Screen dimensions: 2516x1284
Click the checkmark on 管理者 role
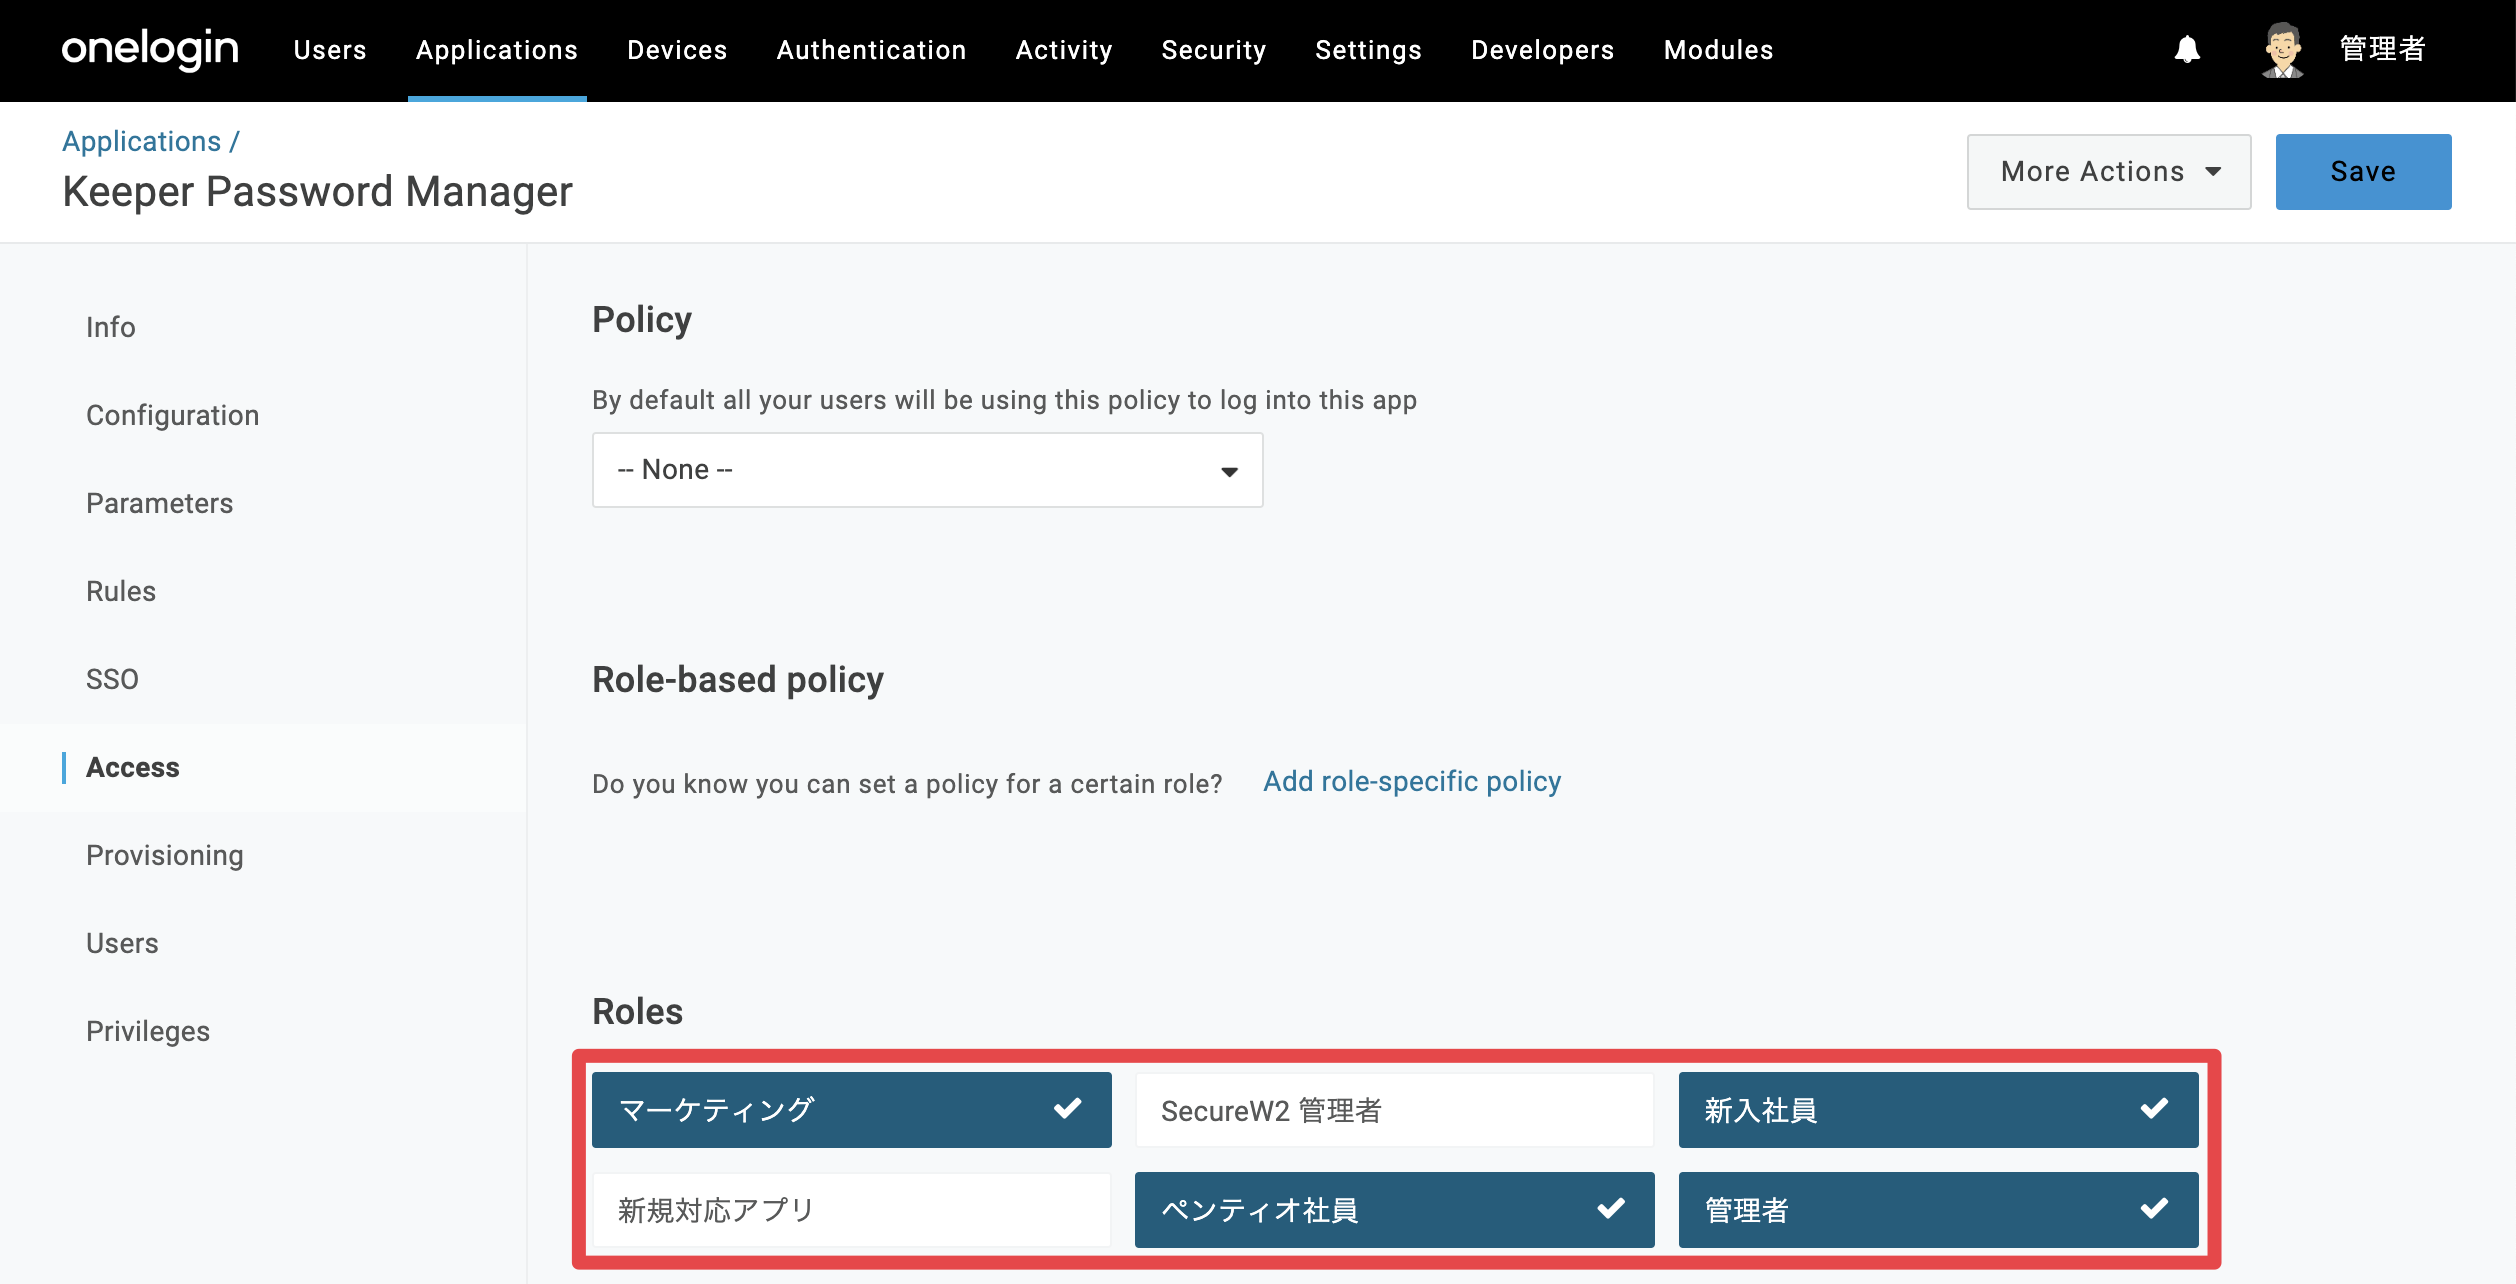coord(2154,1208)
